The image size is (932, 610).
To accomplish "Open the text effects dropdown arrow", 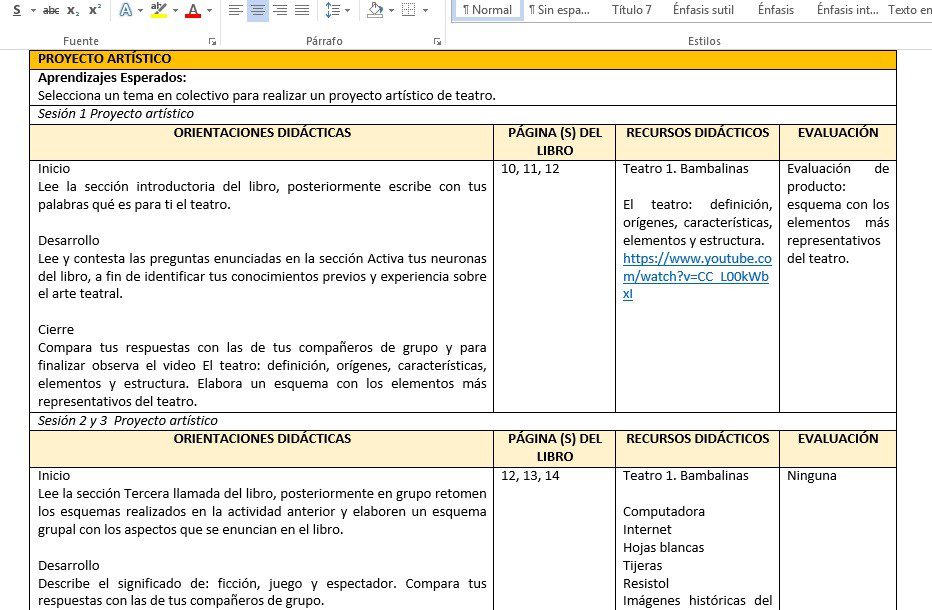I will click(140, 10).
